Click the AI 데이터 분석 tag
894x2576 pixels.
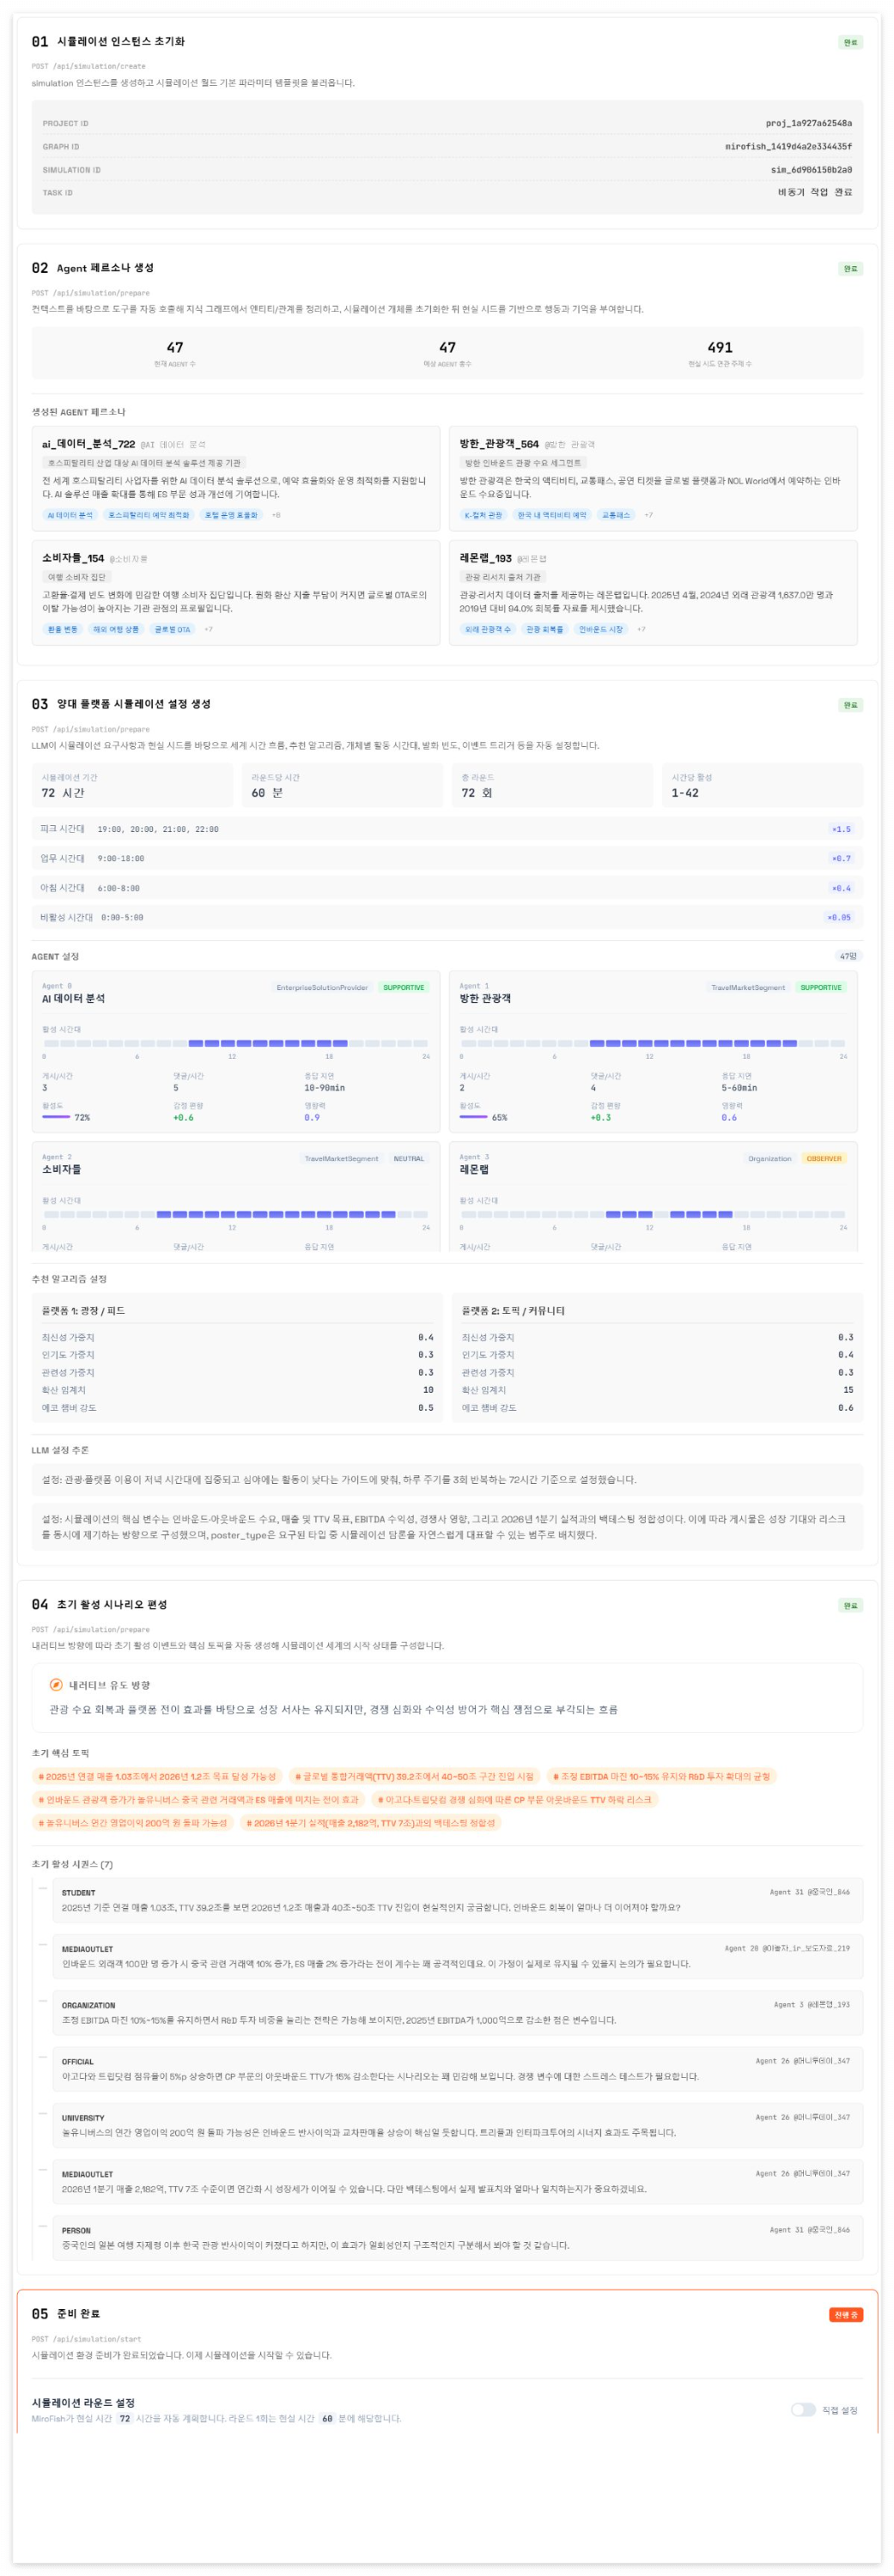coord(70,515)
